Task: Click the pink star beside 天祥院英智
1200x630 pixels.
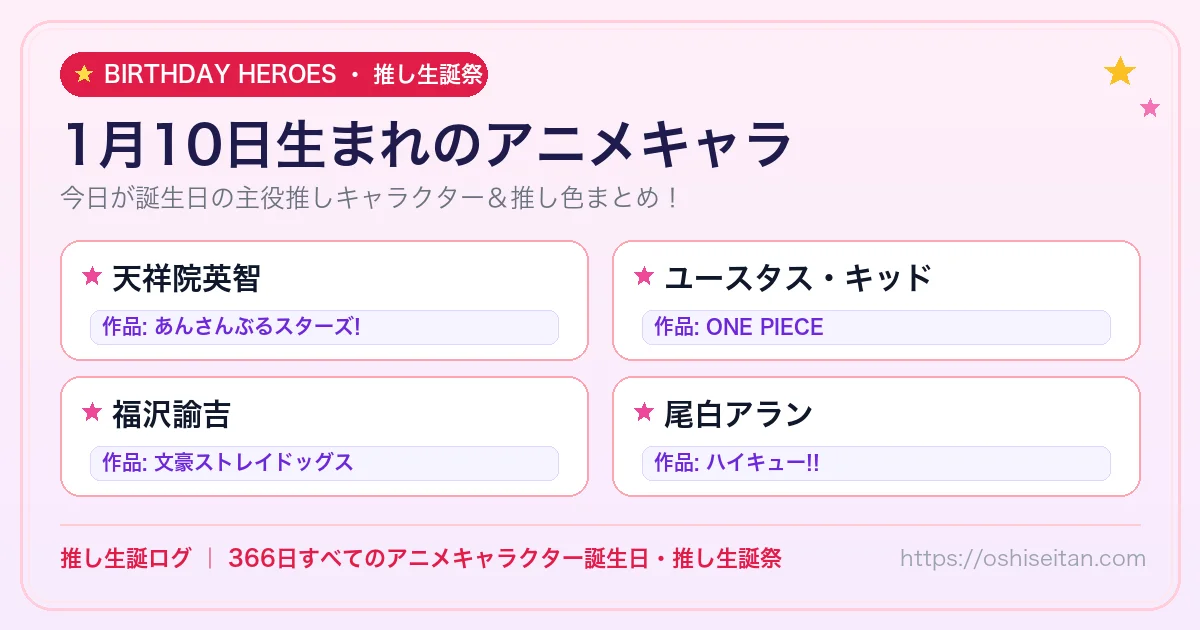Action: [92, 276]
